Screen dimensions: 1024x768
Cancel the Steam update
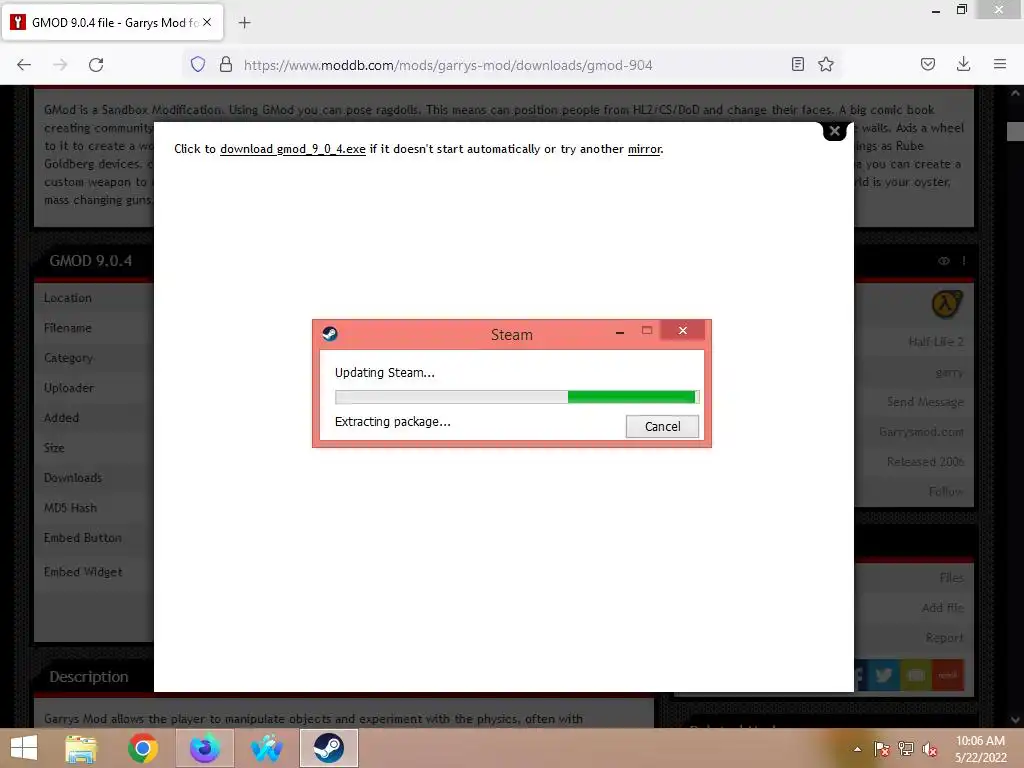click(x=662, y=426)
